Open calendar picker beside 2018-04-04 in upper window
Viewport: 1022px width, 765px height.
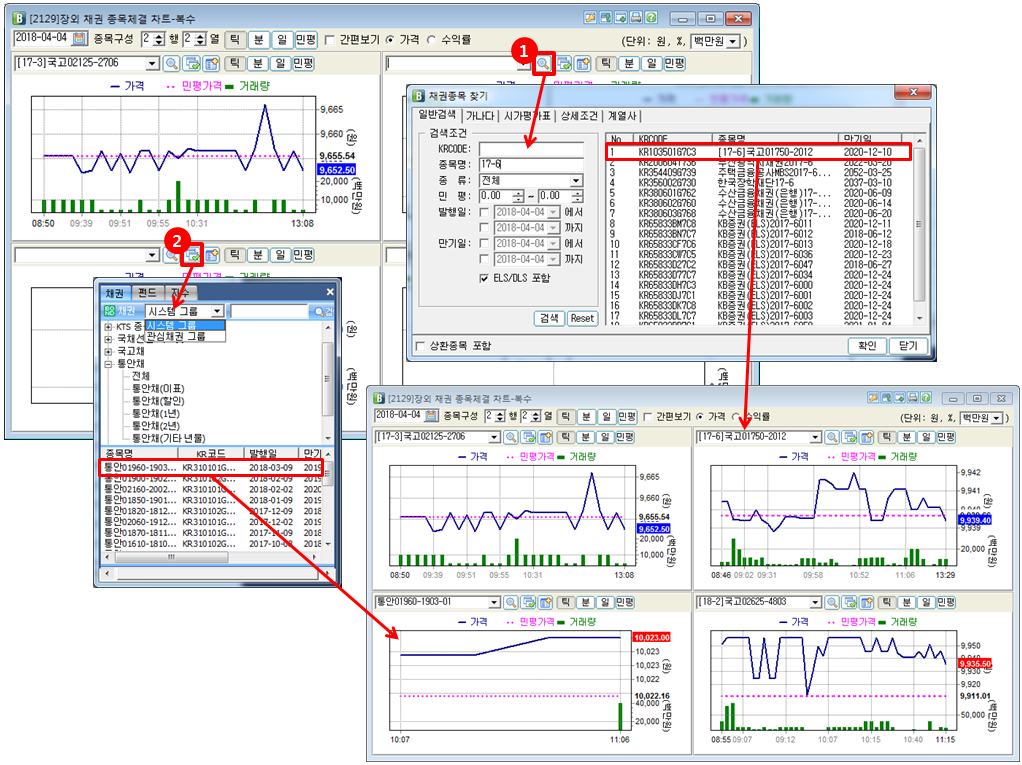pyautogui.click(x=79, y=38)
